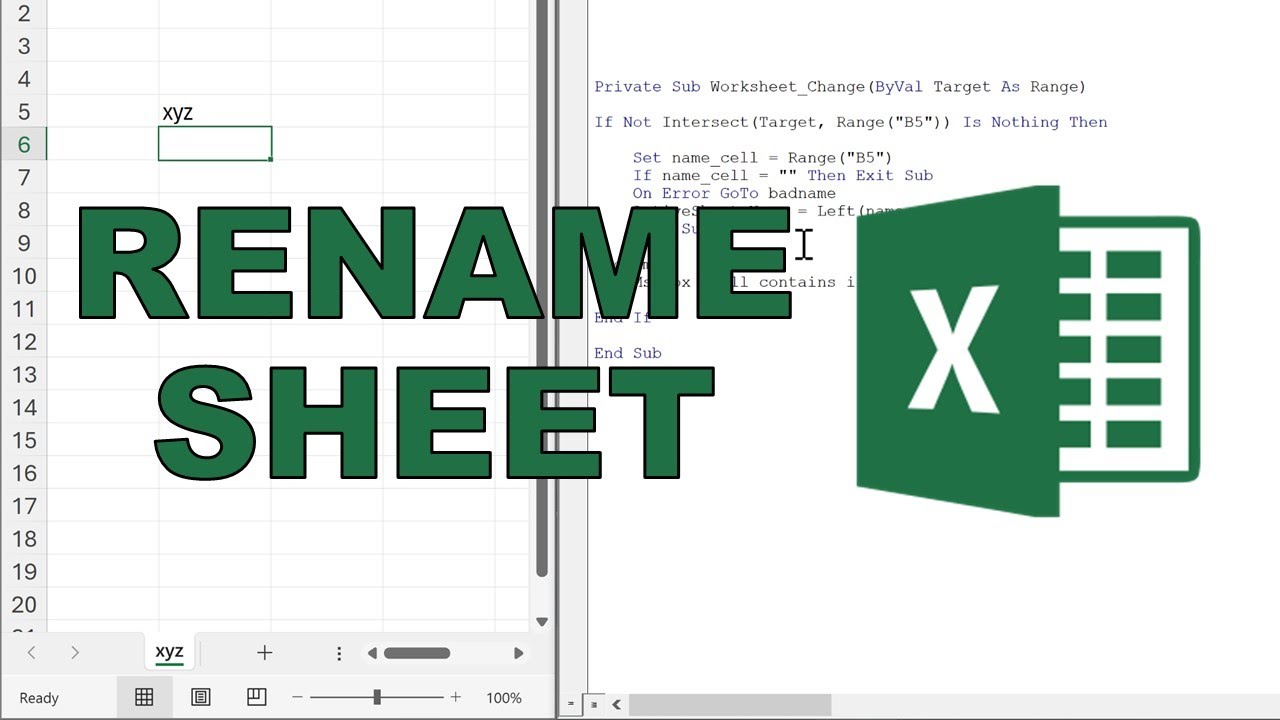This screenshot has height=720, width=1280.
Task: Select row 2 header
Action: 24,14
